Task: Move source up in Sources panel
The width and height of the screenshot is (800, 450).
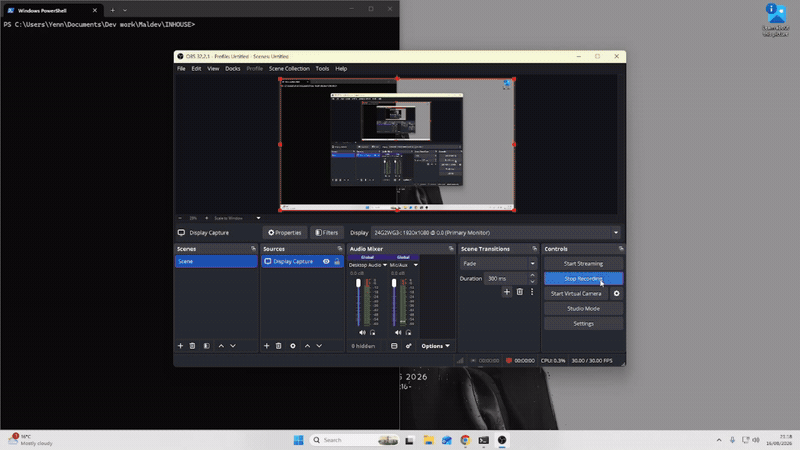Action: click(x=307, y=346)
